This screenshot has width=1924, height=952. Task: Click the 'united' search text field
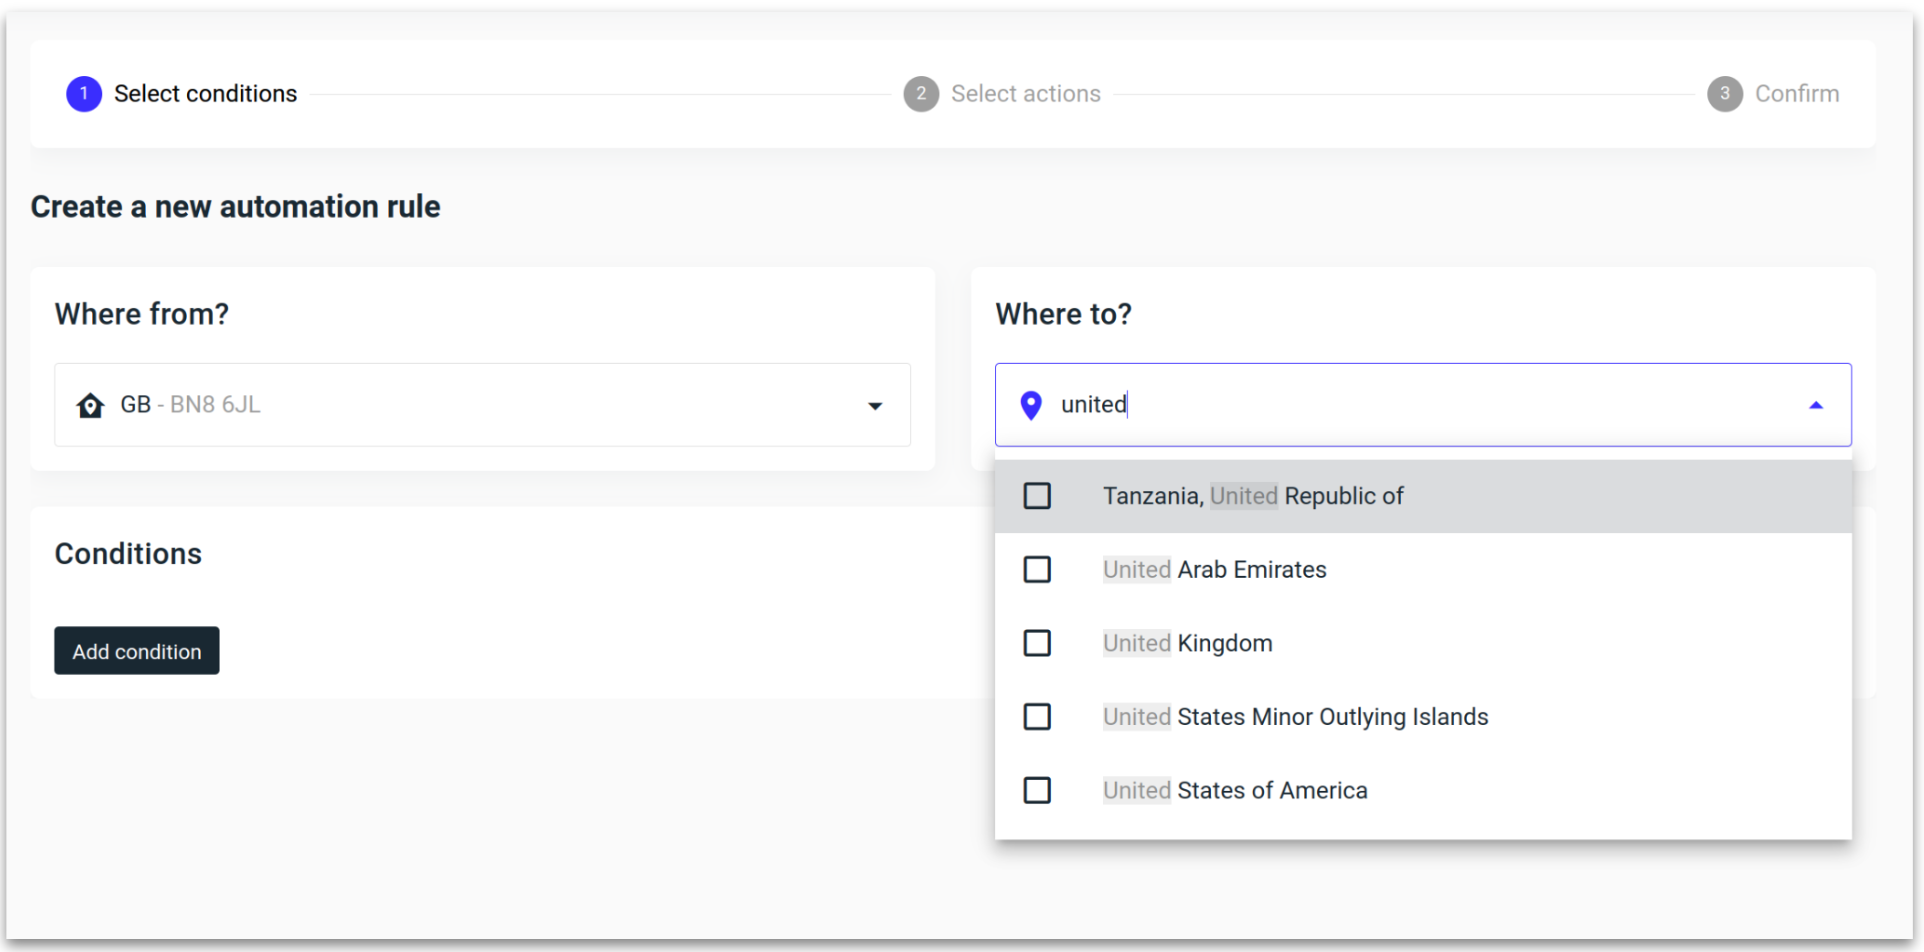click(1423, 405)
